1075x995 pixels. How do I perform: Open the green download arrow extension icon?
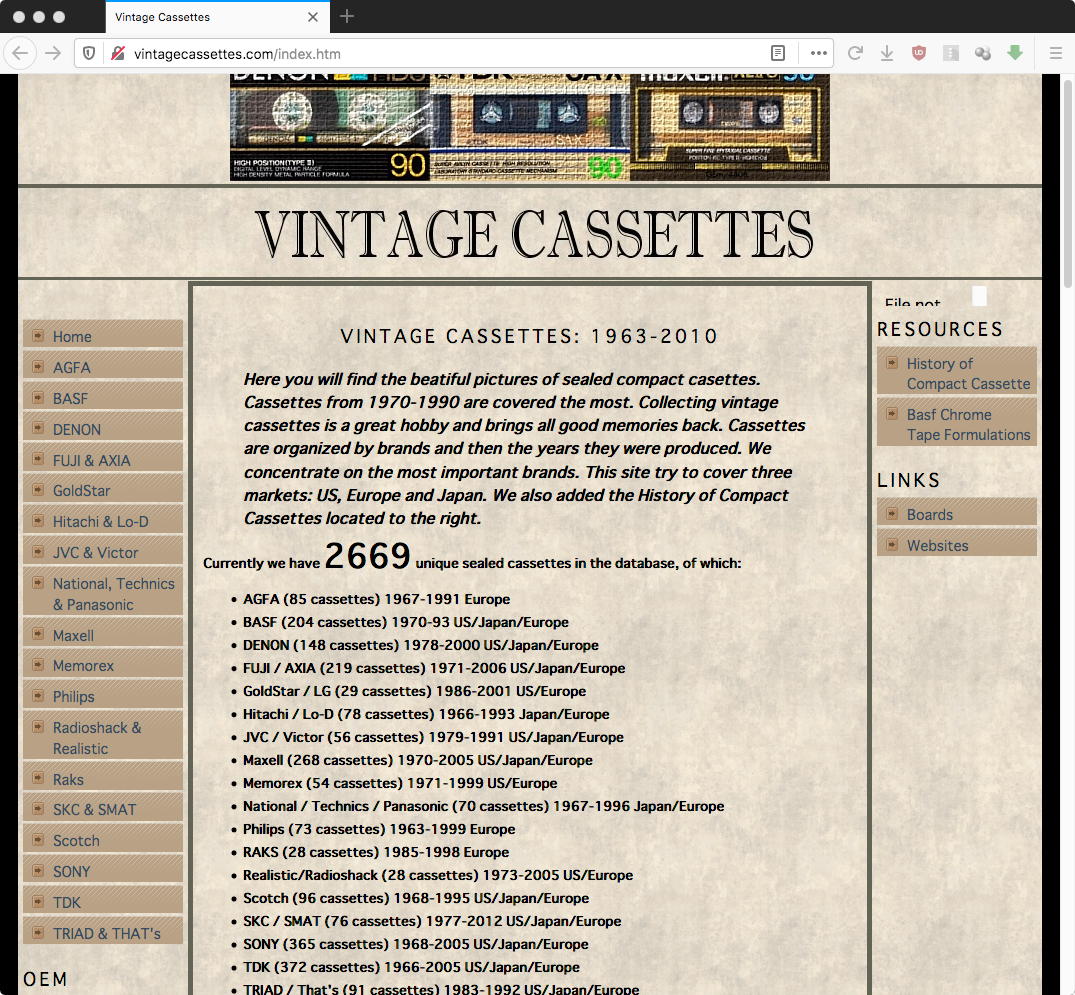coord(1015,53)
